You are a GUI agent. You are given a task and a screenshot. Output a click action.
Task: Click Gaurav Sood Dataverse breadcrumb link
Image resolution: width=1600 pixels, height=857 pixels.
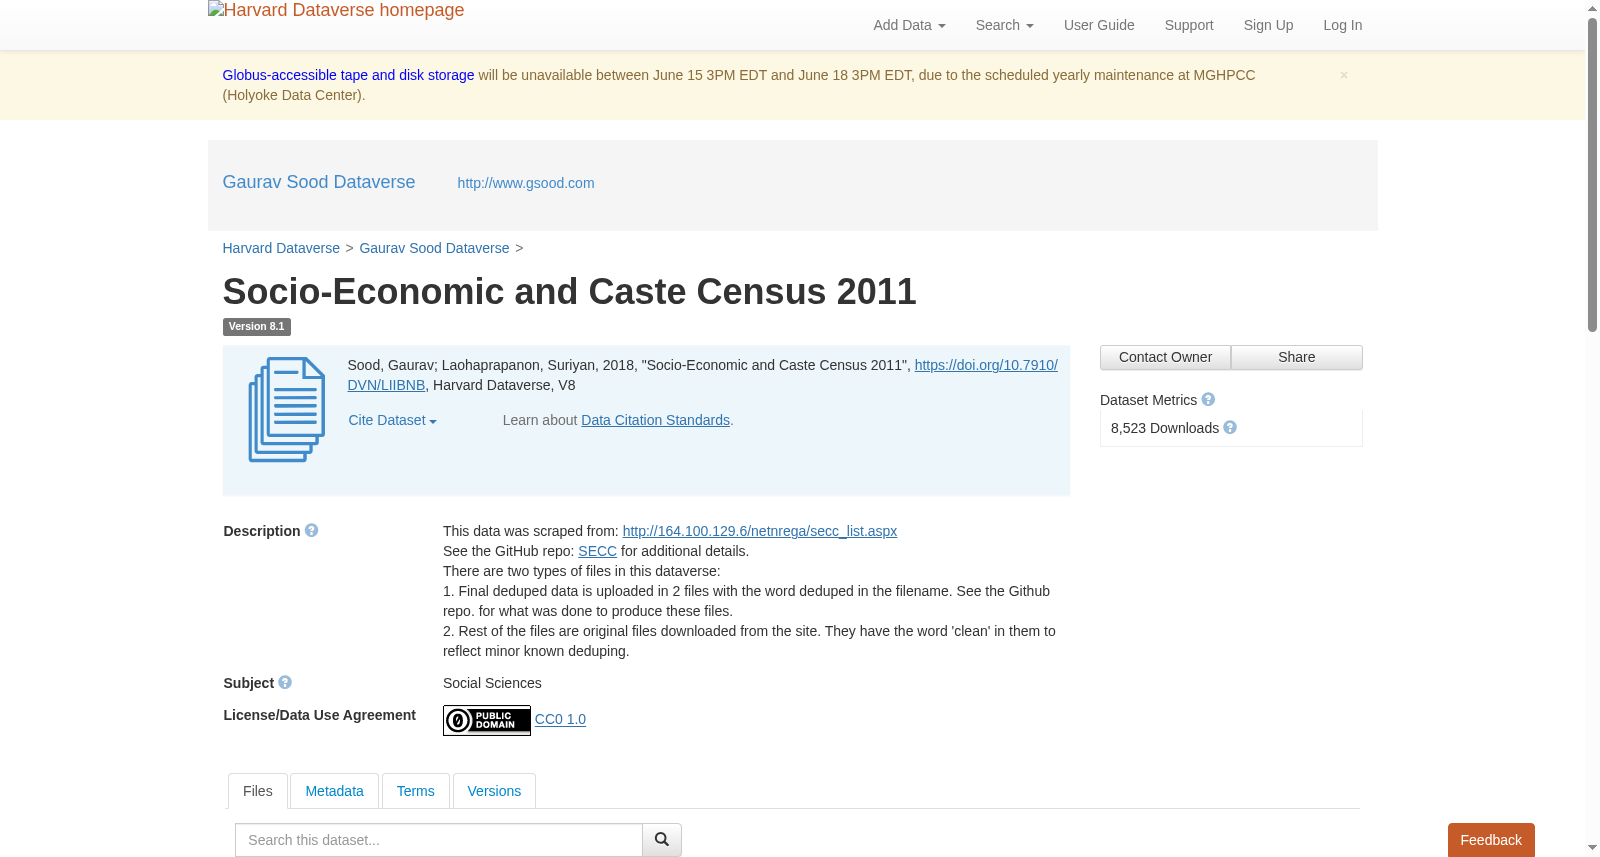pyautogui.click(x=434, y=248)
